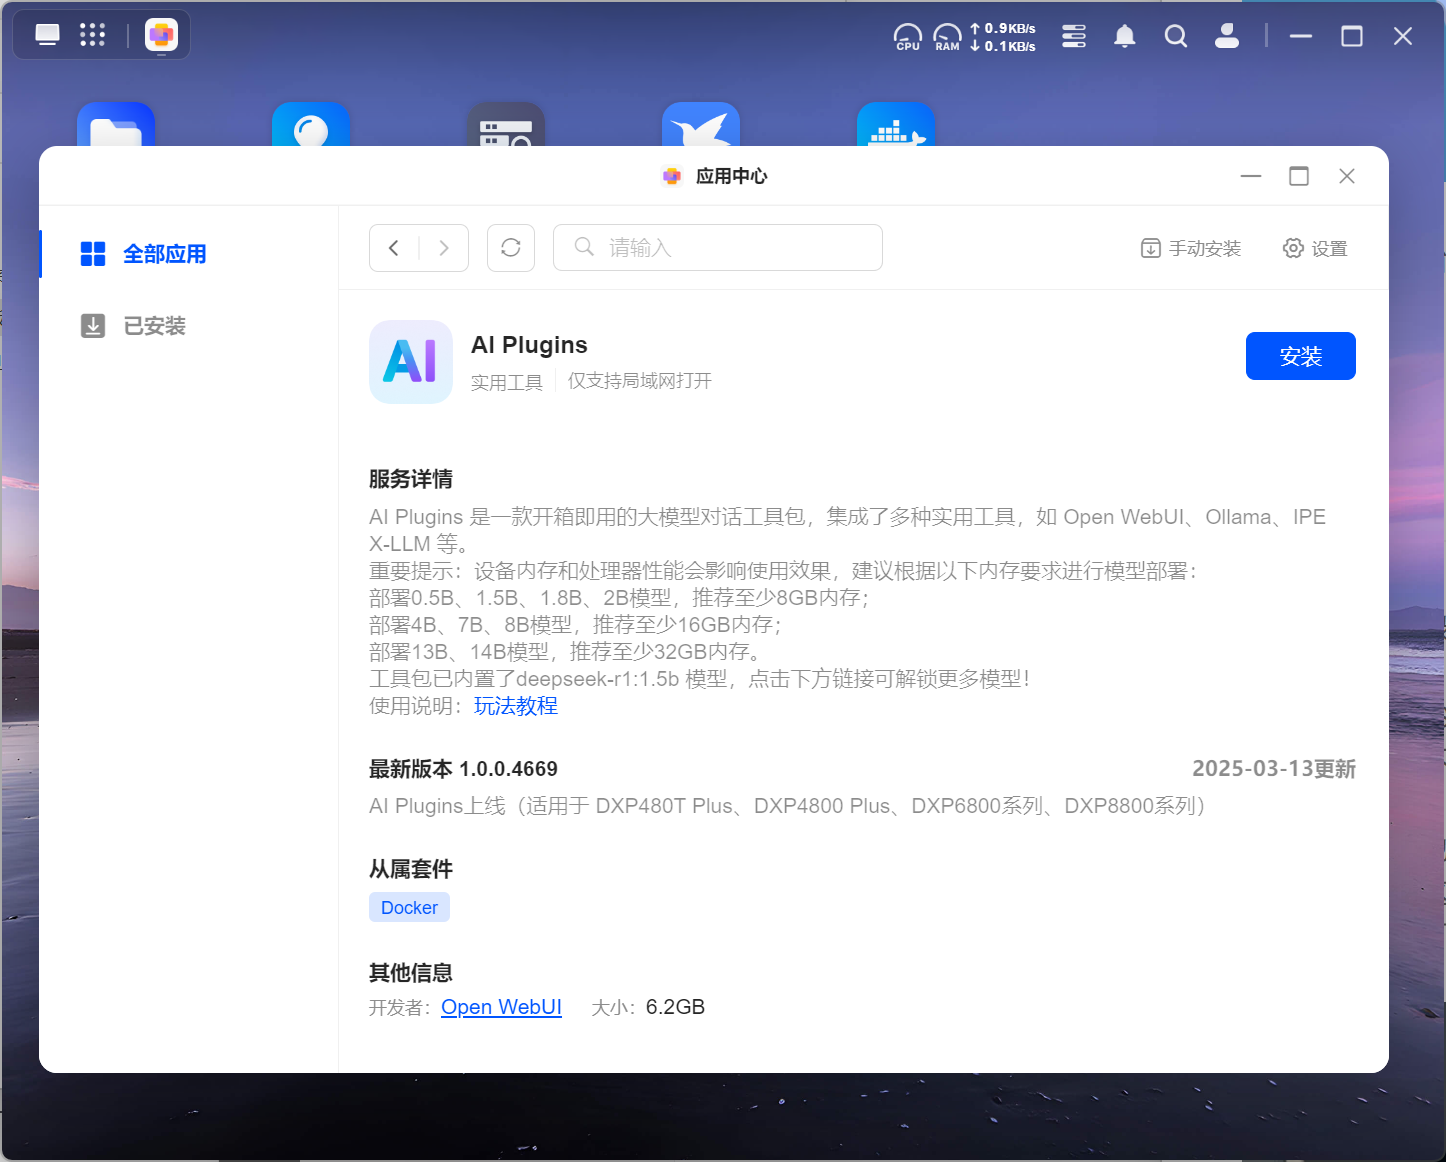Open the CPU usage monitor icon
The height and width of the screenshot is (1162, 1446).
coord(907,37)
